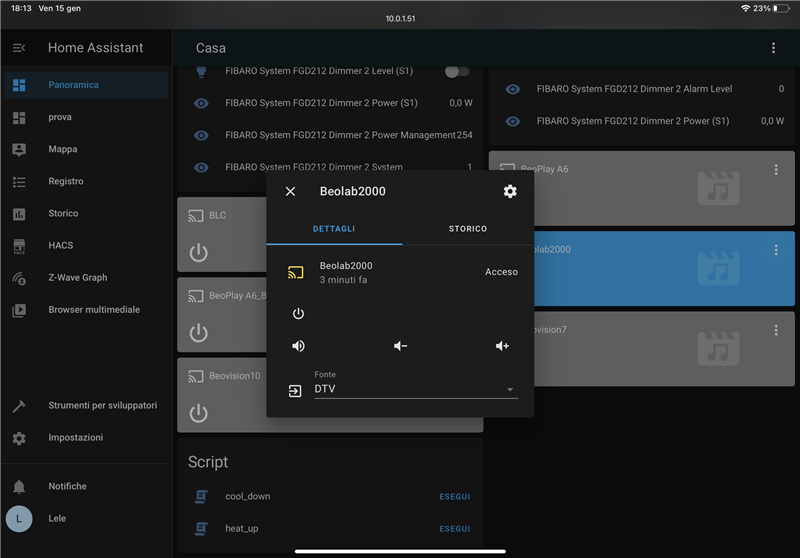The image size is (800, 558).
Task: Turn off Beolab2000 with power icon
Action: coord(298,313)
